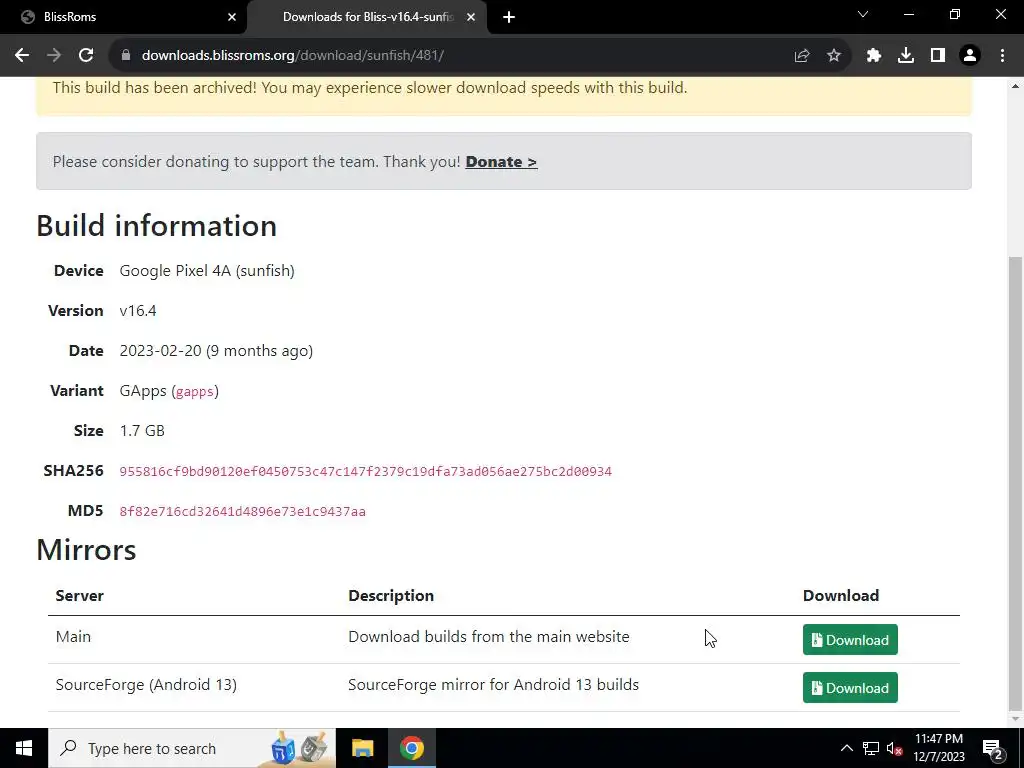Toggle the Chrome side panel
This screenshot has height=768, width=1024.
[x=938, y=56]
